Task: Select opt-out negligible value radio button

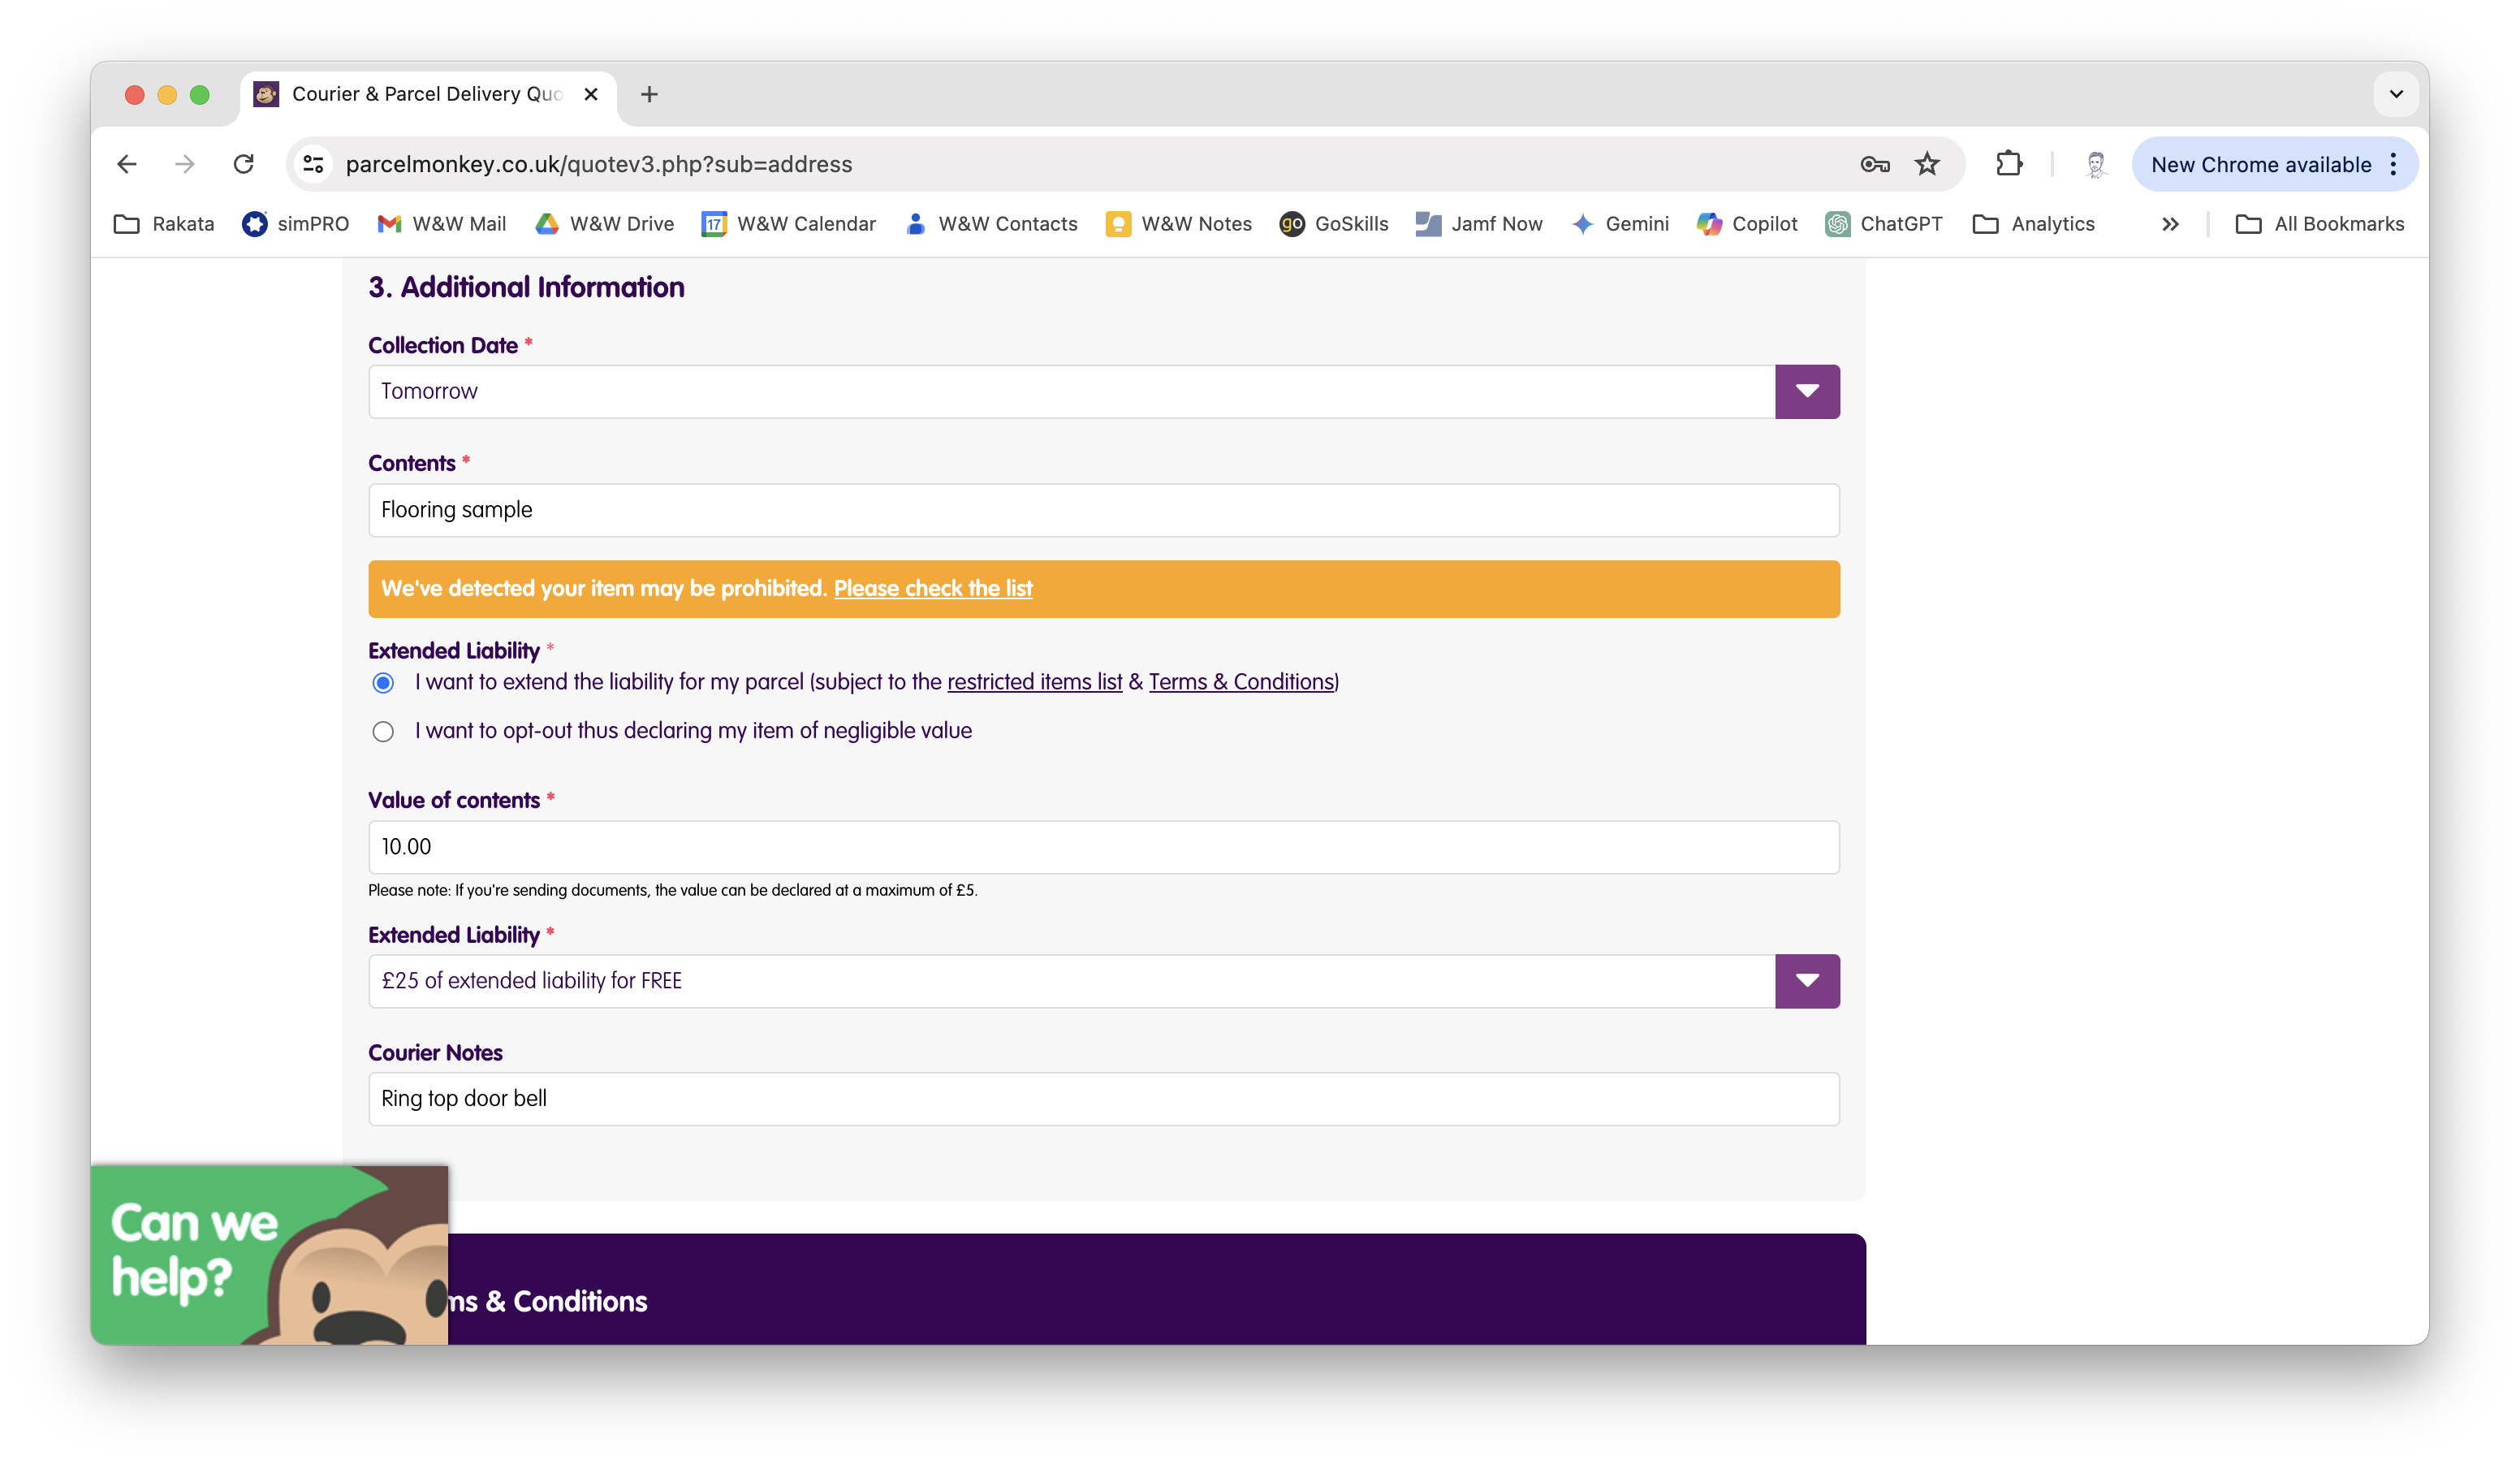Action: (x=383, y=732)
